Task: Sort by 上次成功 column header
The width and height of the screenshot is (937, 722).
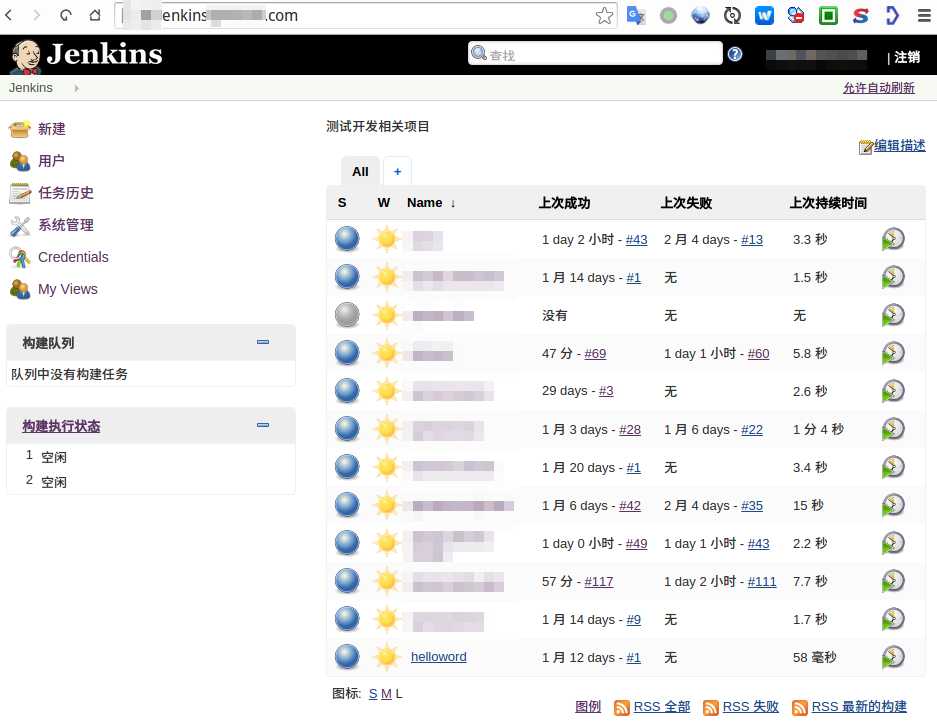Action: (564, 203)
